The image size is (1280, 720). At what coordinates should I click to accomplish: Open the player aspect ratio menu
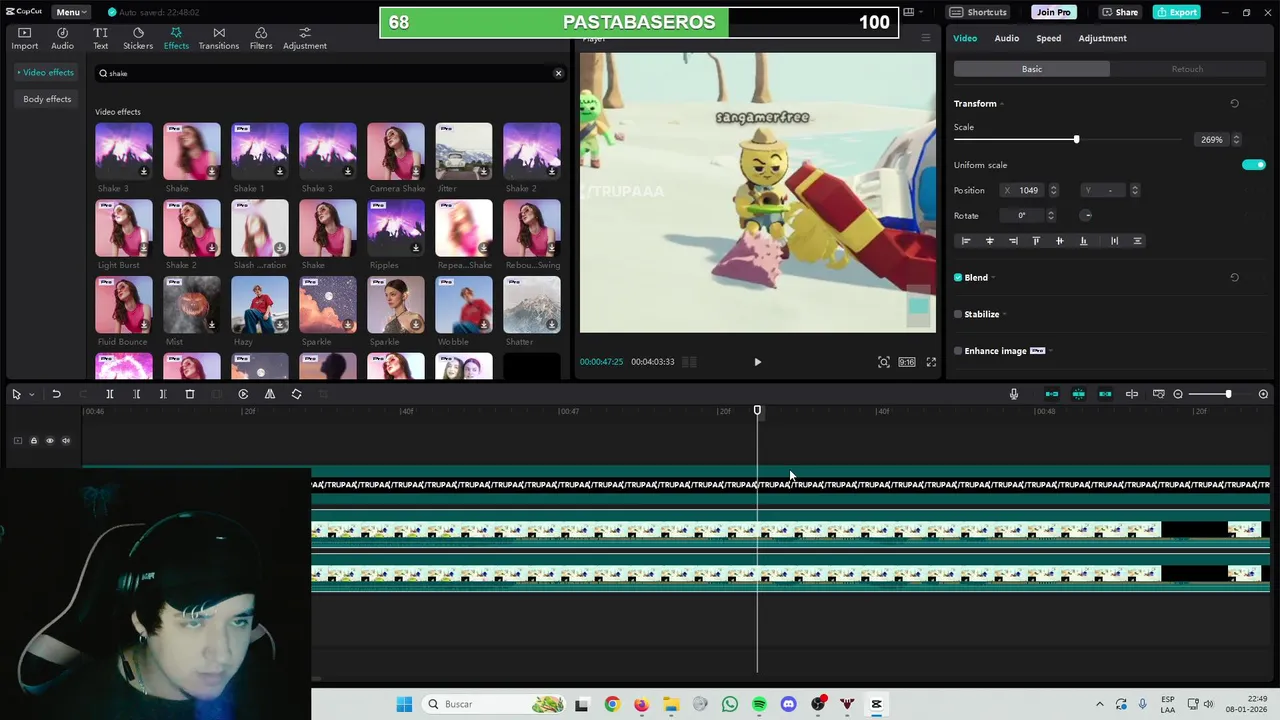click(906, 362)
